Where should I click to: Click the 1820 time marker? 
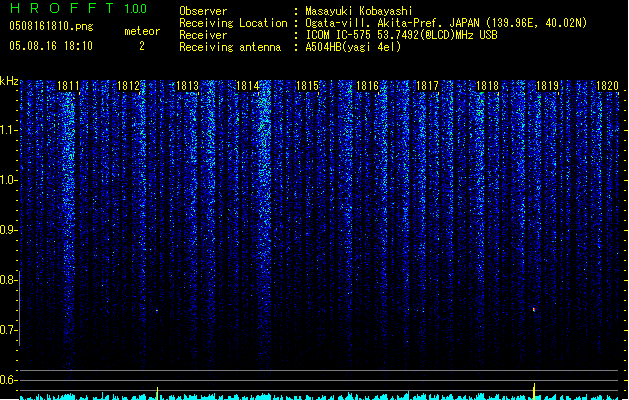click(607, 86)
